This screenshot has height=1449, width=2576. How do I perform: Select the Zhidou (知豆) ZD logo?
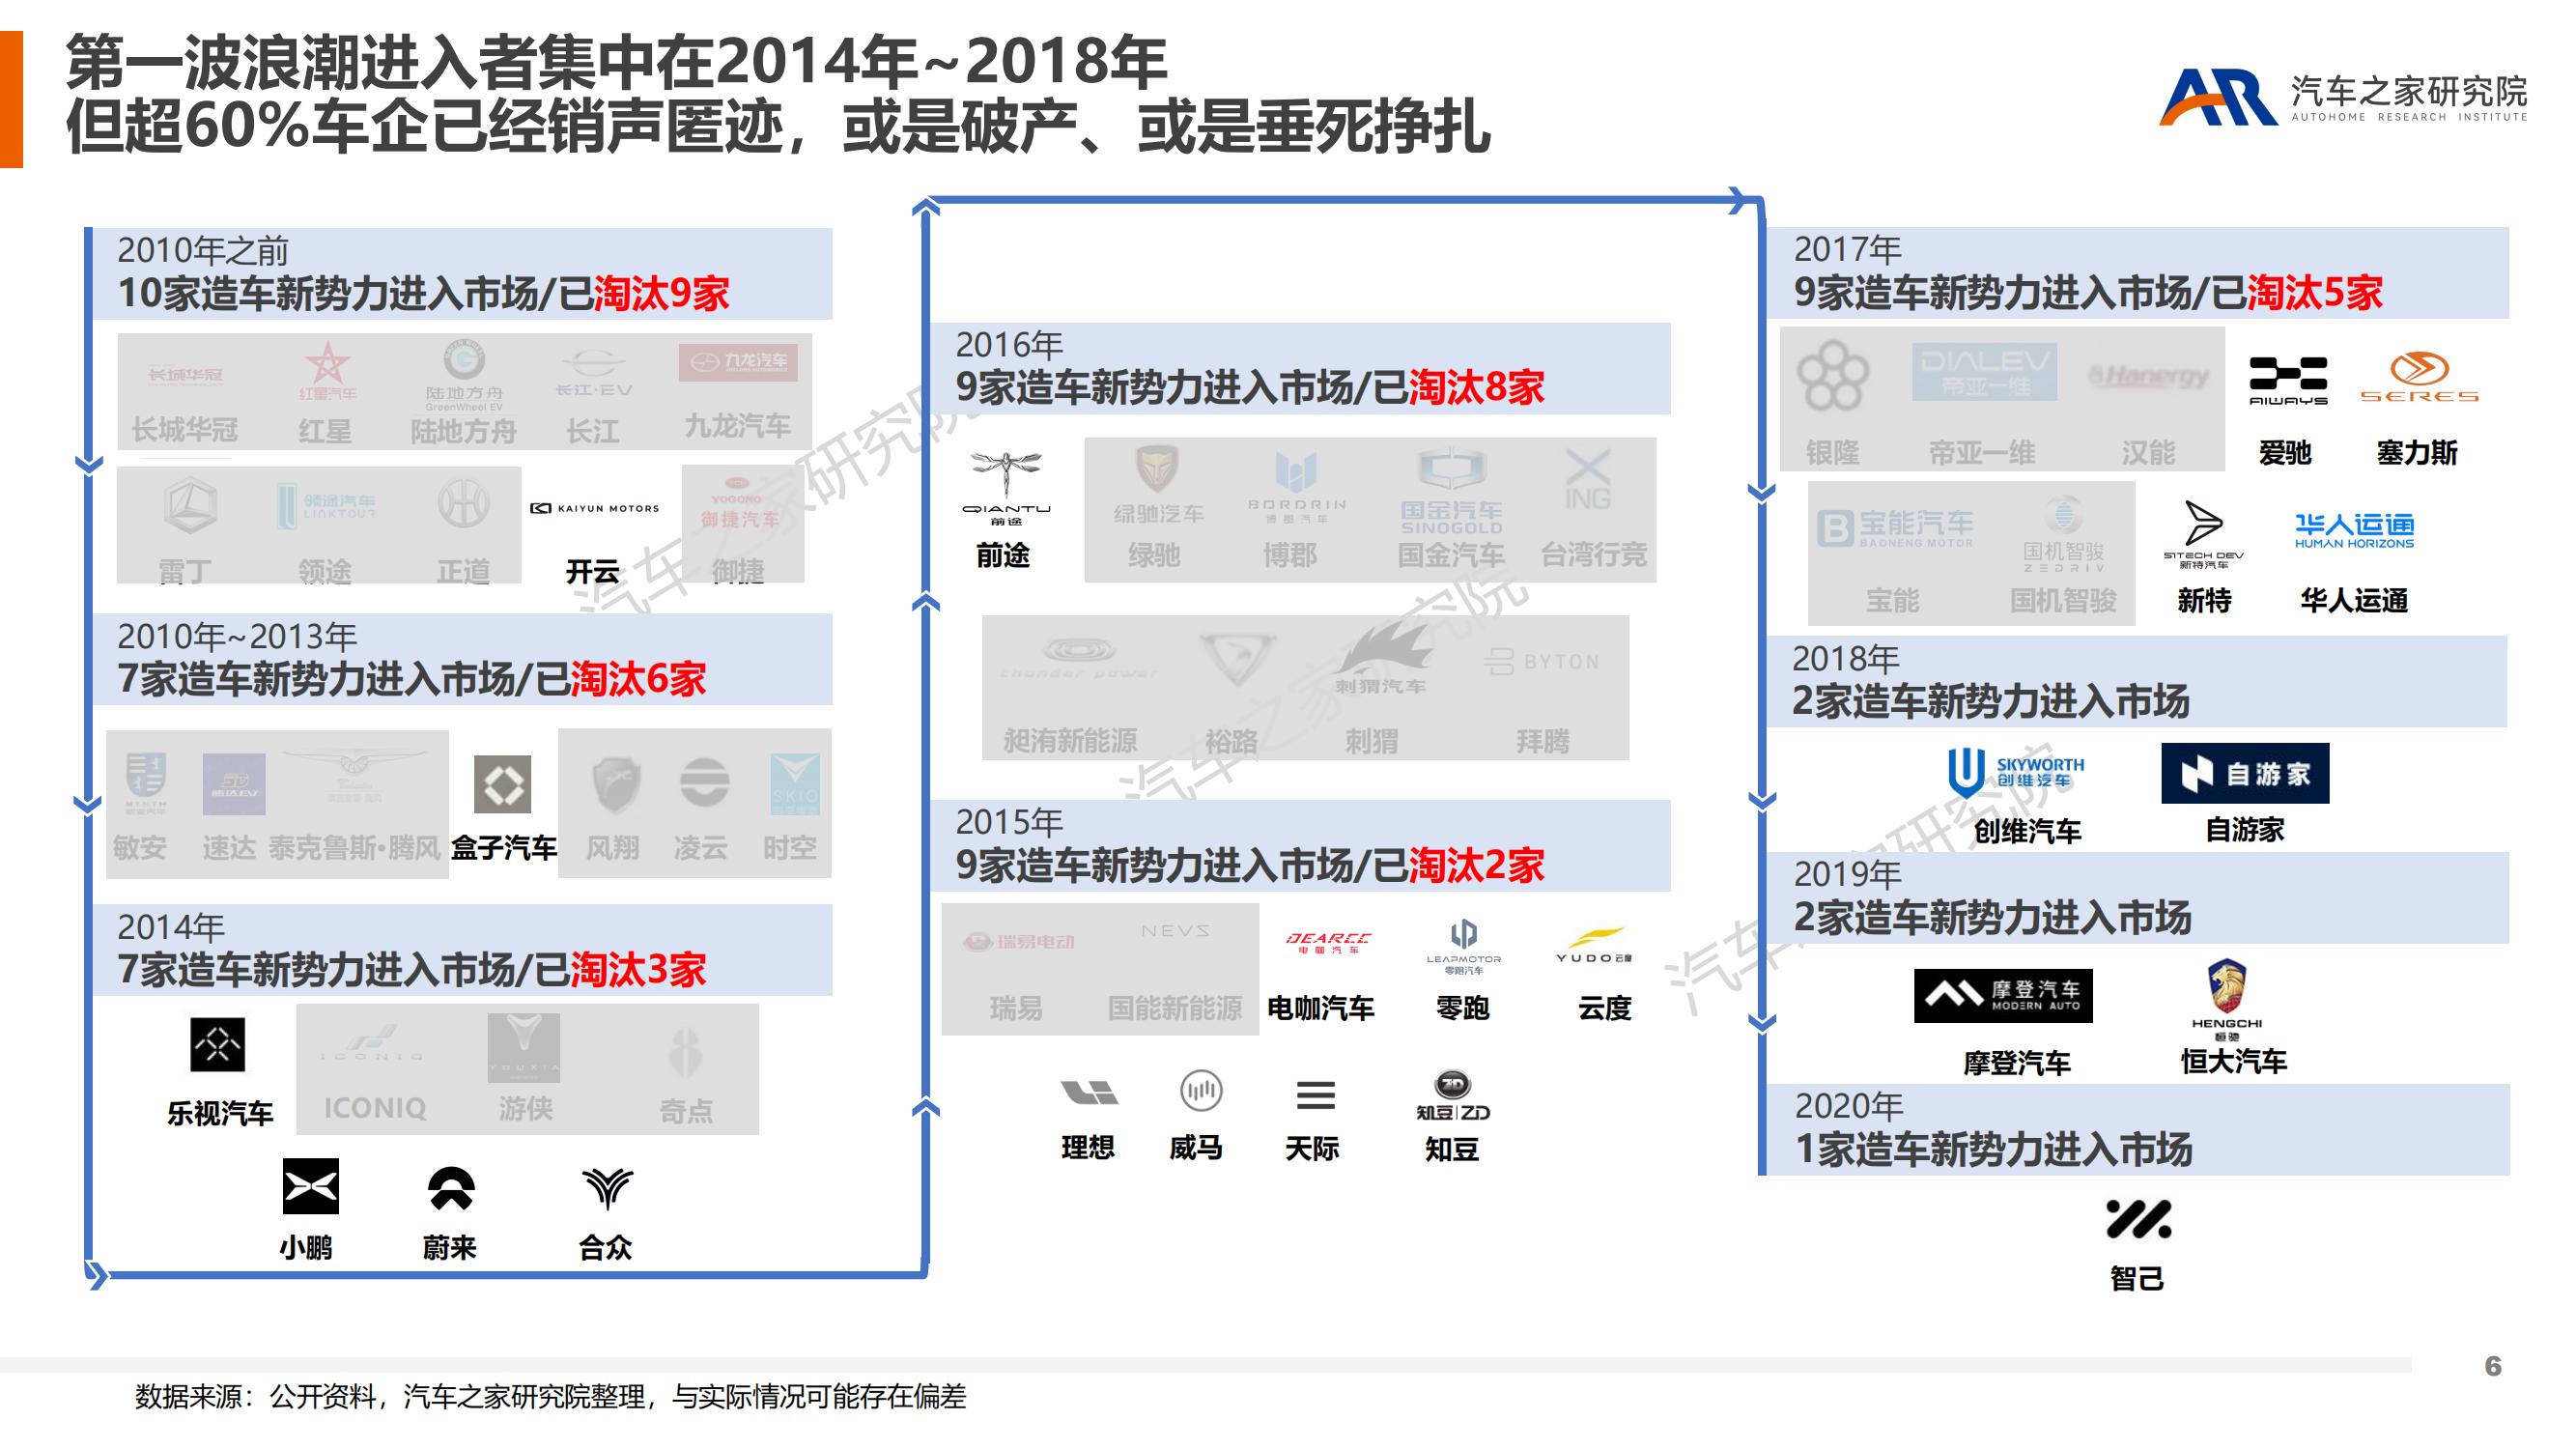[1453, 1095]
